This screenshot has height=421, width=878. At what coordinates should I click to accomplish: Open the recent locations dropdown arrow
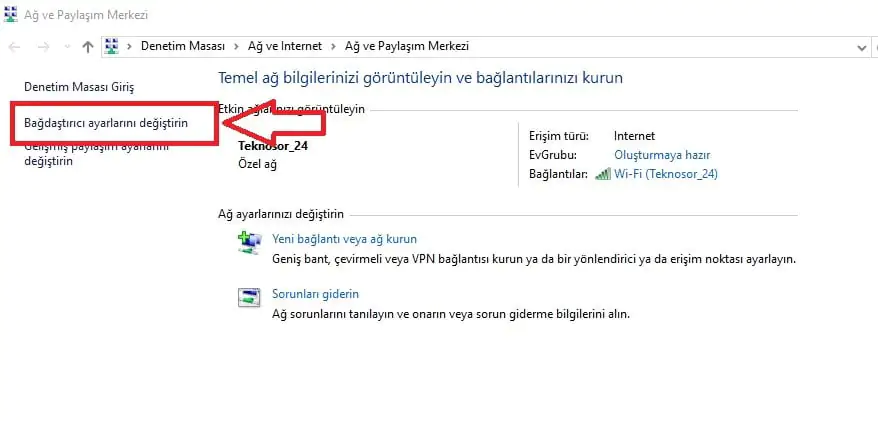pyautogui.click(x=67, y=47)
